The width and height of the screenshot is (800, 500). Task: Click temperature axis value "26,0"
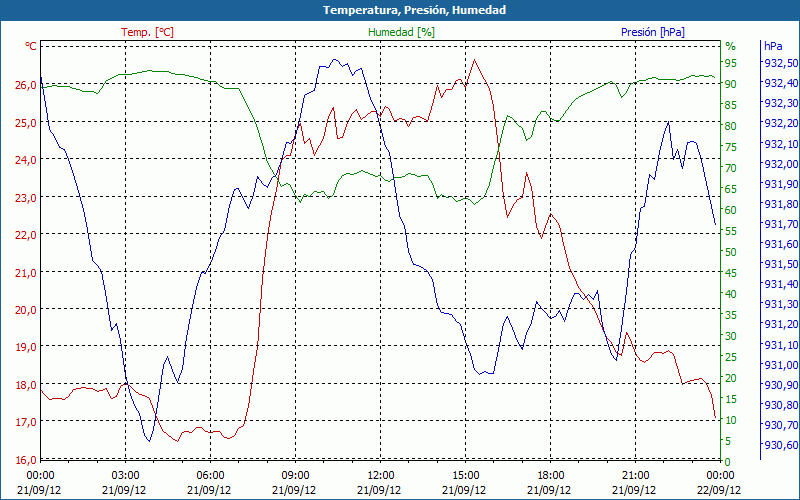coord(25,85)
